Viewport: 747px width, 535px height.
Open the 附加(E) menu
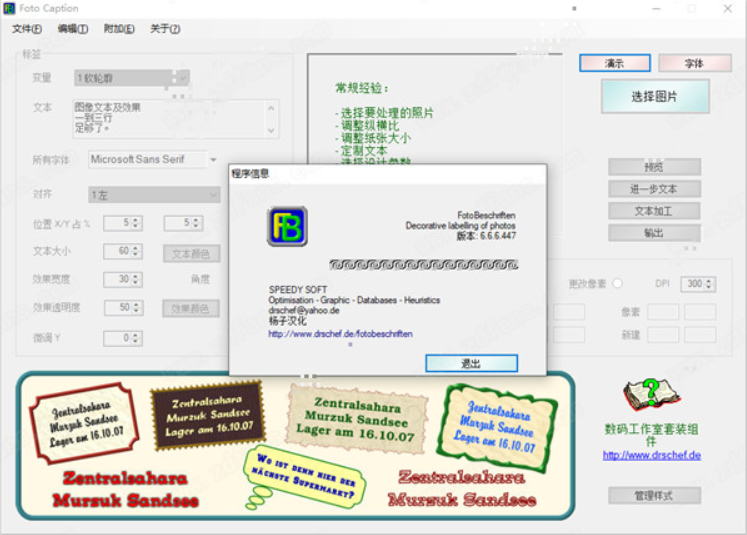(x=119, y=29)
